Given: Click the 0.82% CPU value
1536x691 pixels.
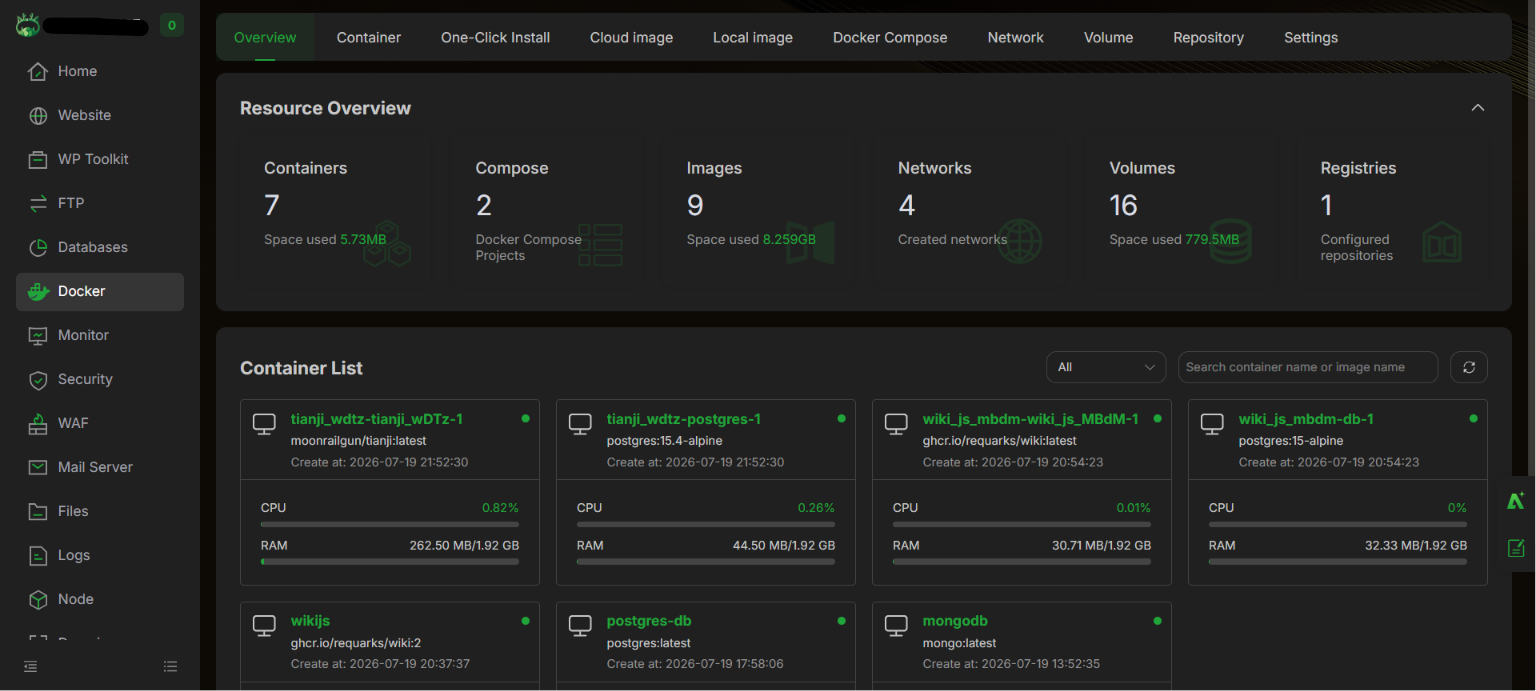Looking at the screenshot, I should pos(500,508).
